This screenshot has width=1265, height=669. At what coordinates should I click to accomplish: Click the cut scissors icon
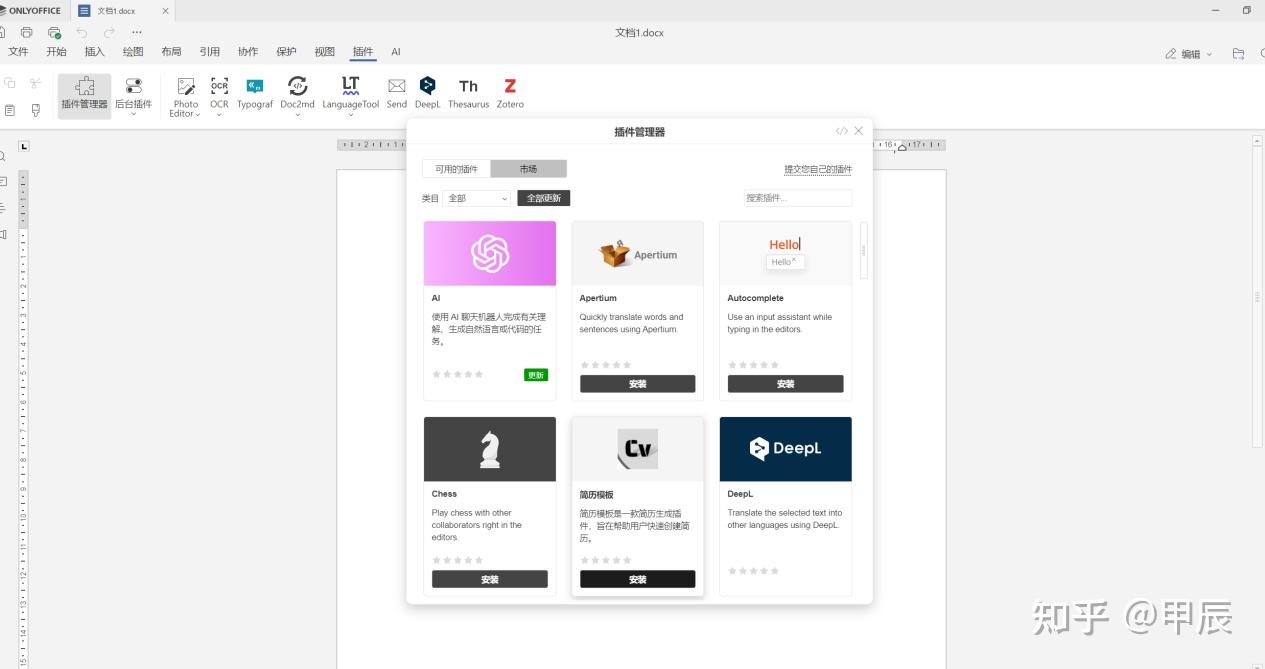(x=36, y=83)
